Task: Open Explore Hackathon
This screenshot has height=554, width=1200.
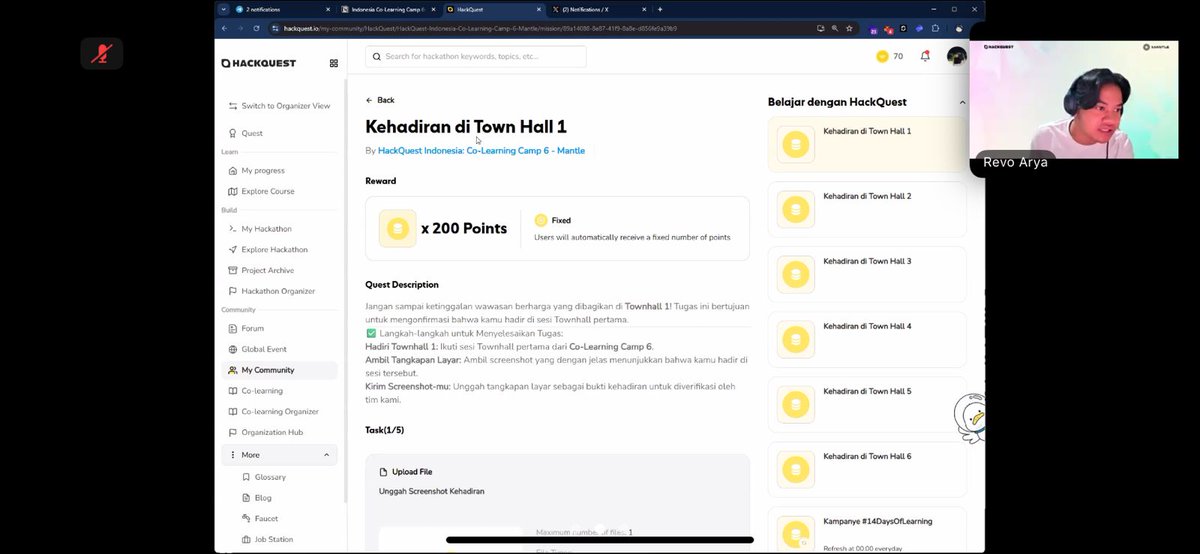Action: tap(279, 250)
